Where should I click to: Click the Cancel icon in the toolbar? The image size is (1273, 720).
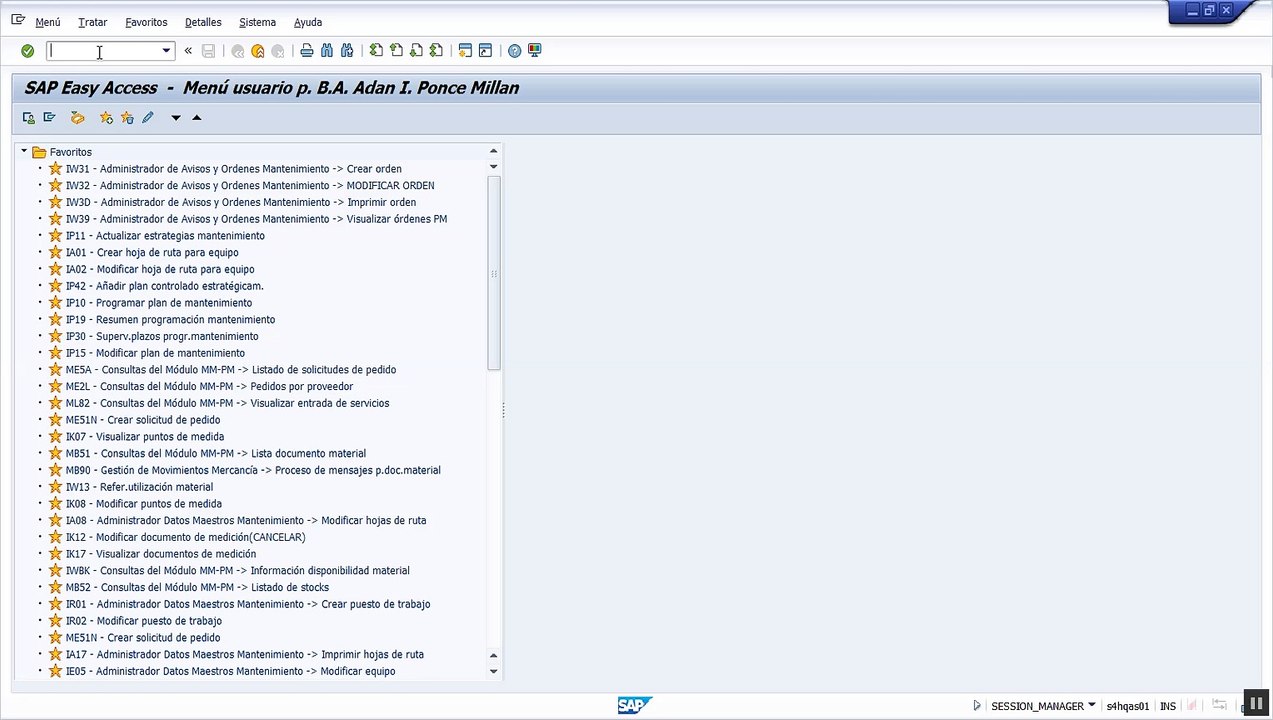pos(278,51)
